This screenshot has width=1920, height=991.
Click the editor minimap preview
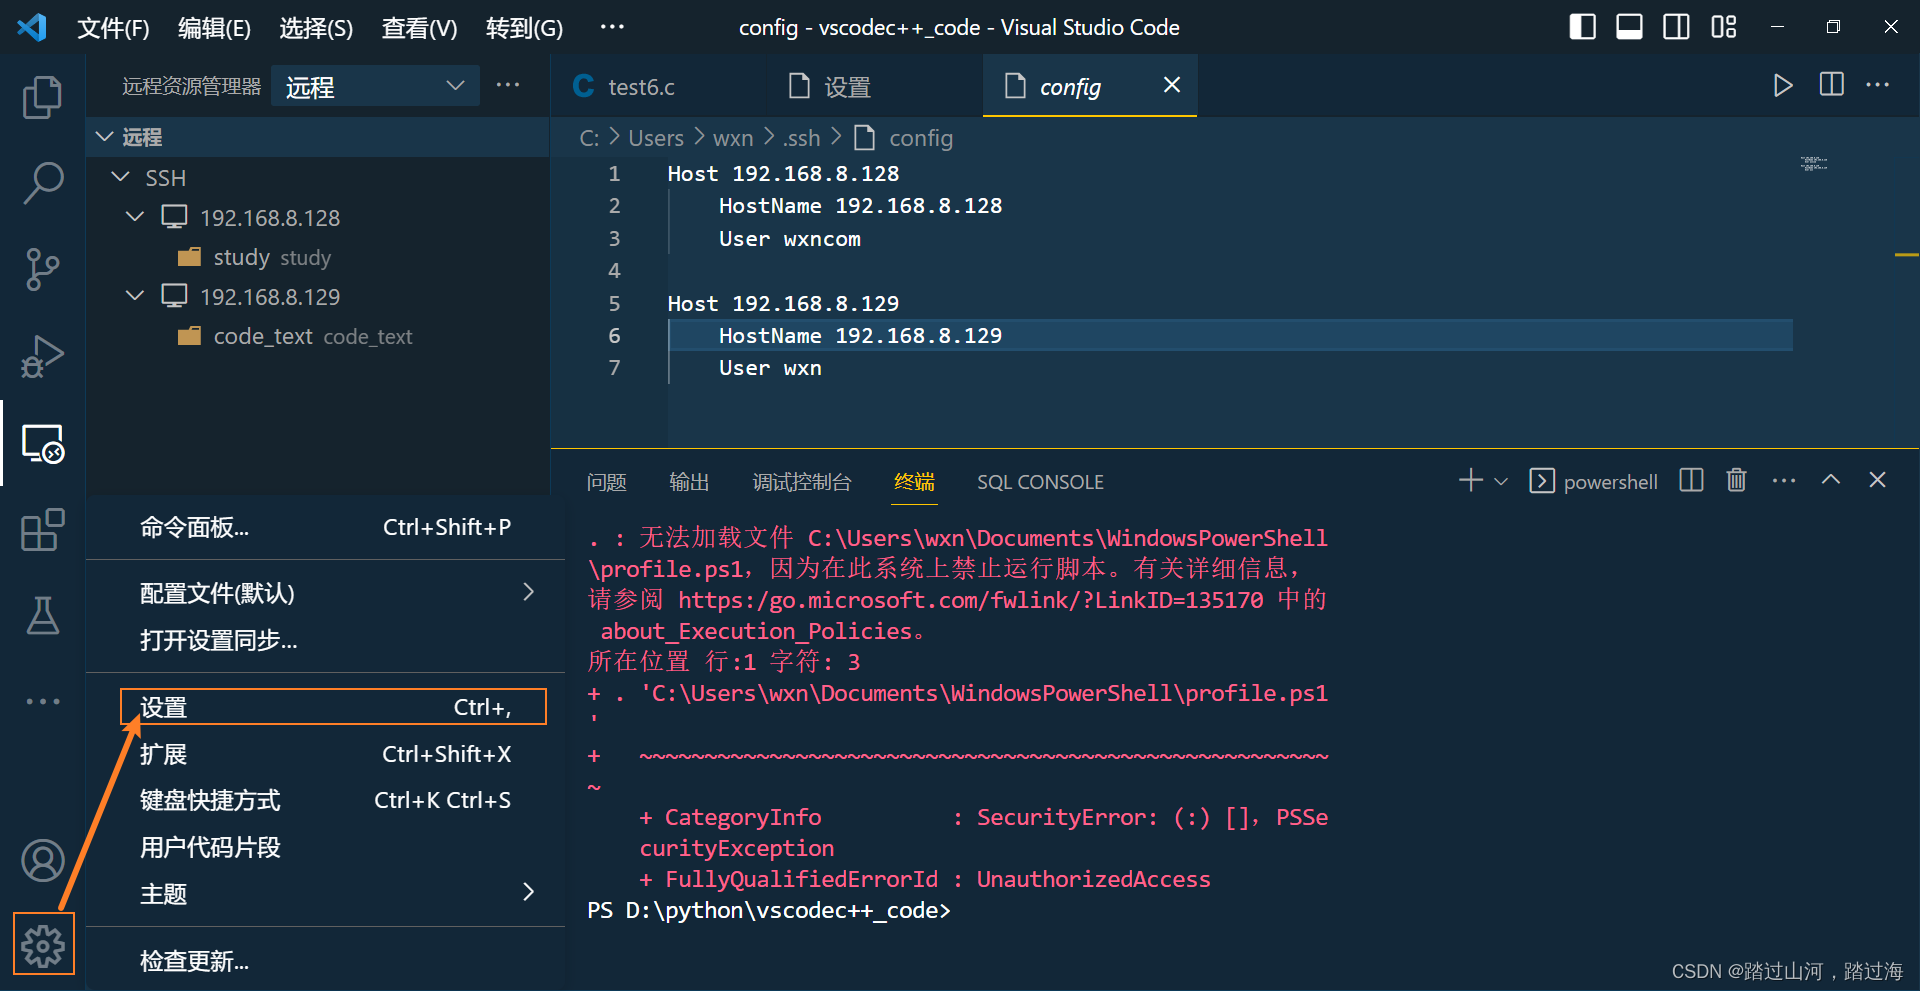(x=1814, y=163)
